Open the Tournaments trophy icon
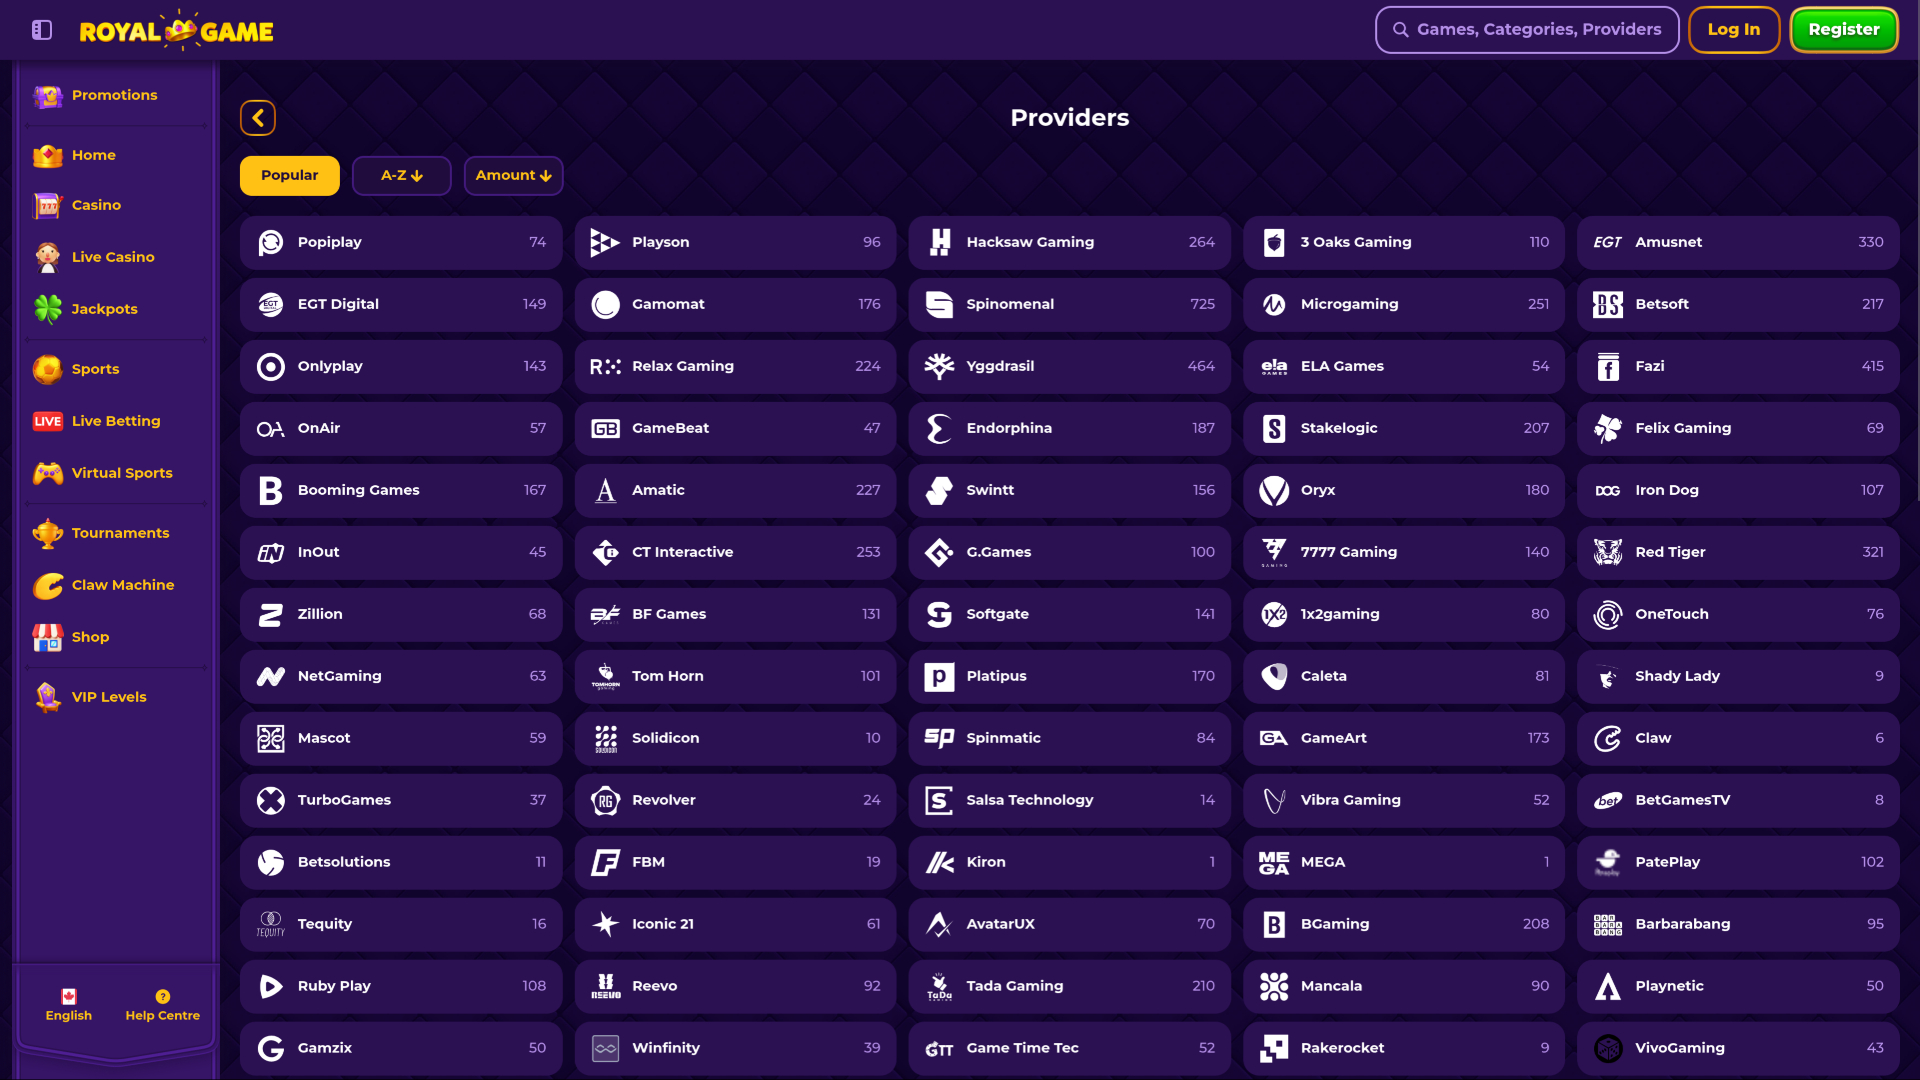Viewport: 1920px width, 1080px height. 47,532
